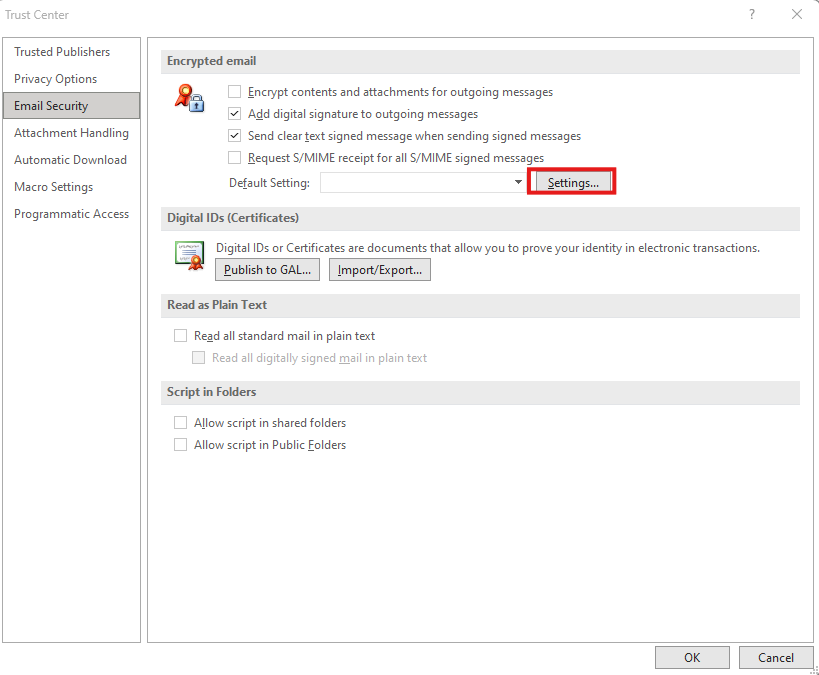Click inside the Default Setting field
This screenshot has width=819, height=675.
tap(415, 182)
